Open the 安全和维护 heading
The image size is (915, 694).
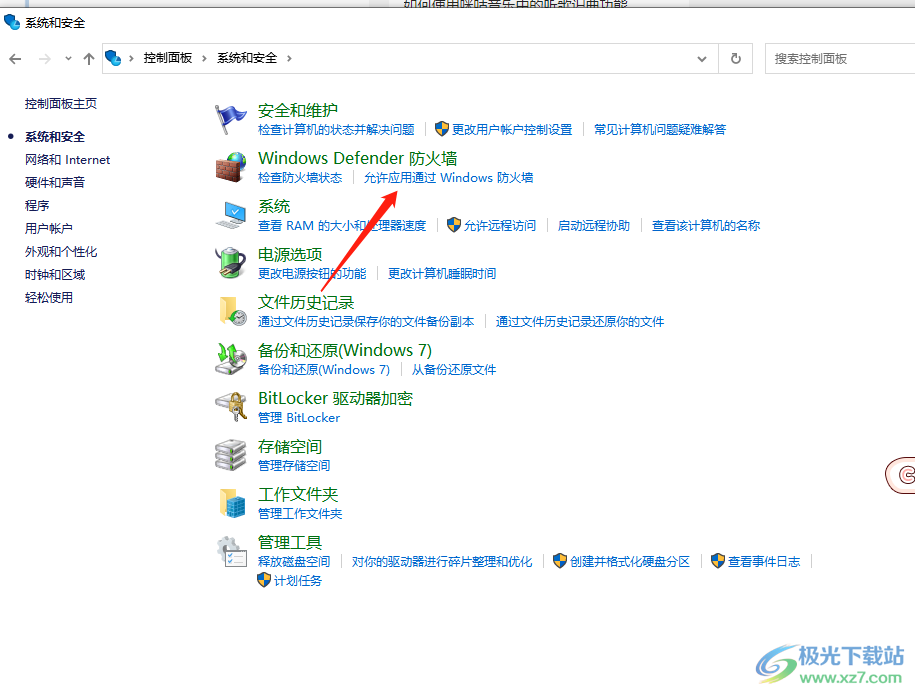coord(298,110)
